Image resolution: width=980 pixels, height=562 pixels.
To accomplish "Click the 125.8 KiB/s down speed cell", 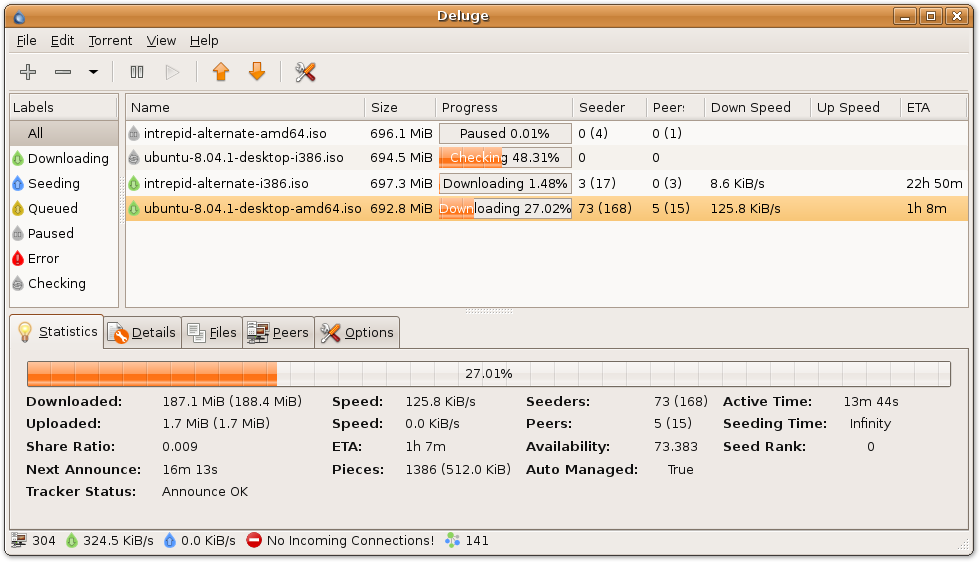I will pos(746,208).
